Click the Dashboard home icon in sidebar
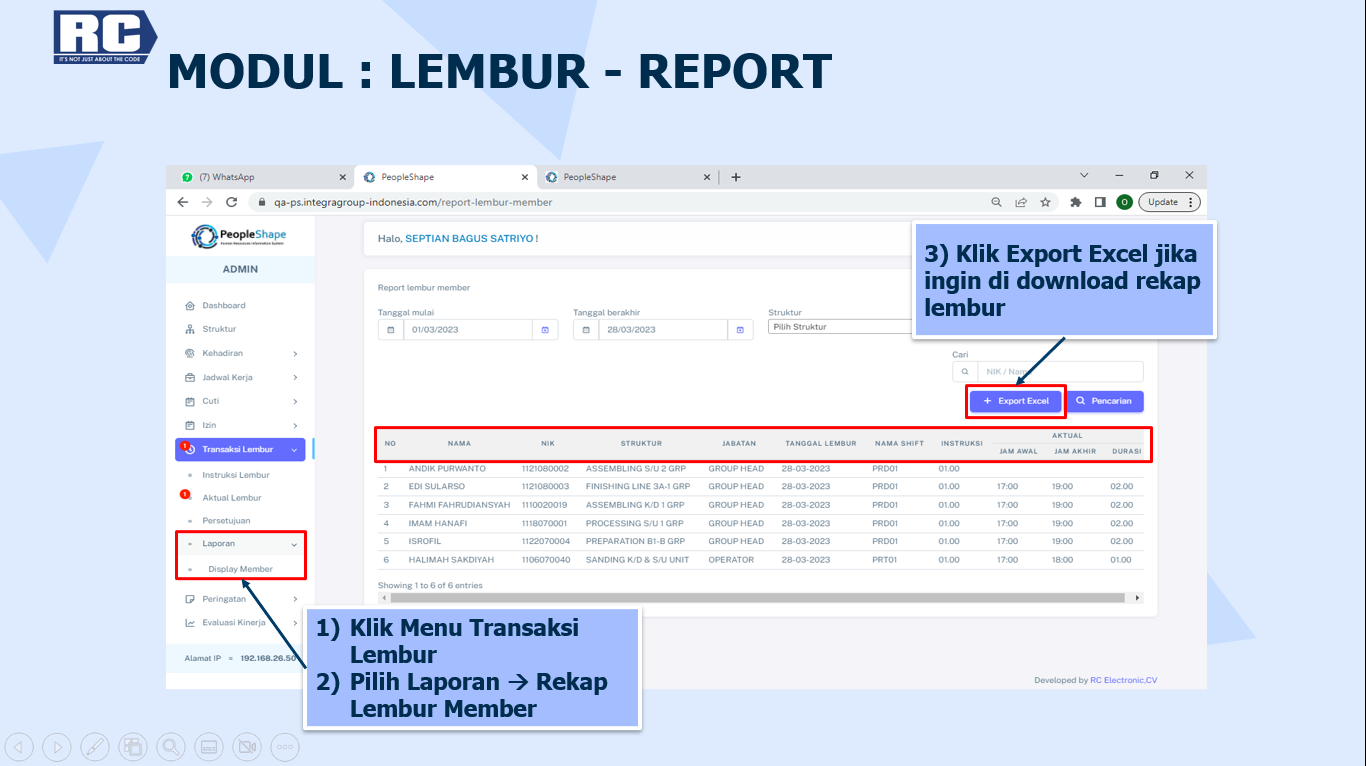Viewport: 1366px width, 766px height. coord(190,306)
